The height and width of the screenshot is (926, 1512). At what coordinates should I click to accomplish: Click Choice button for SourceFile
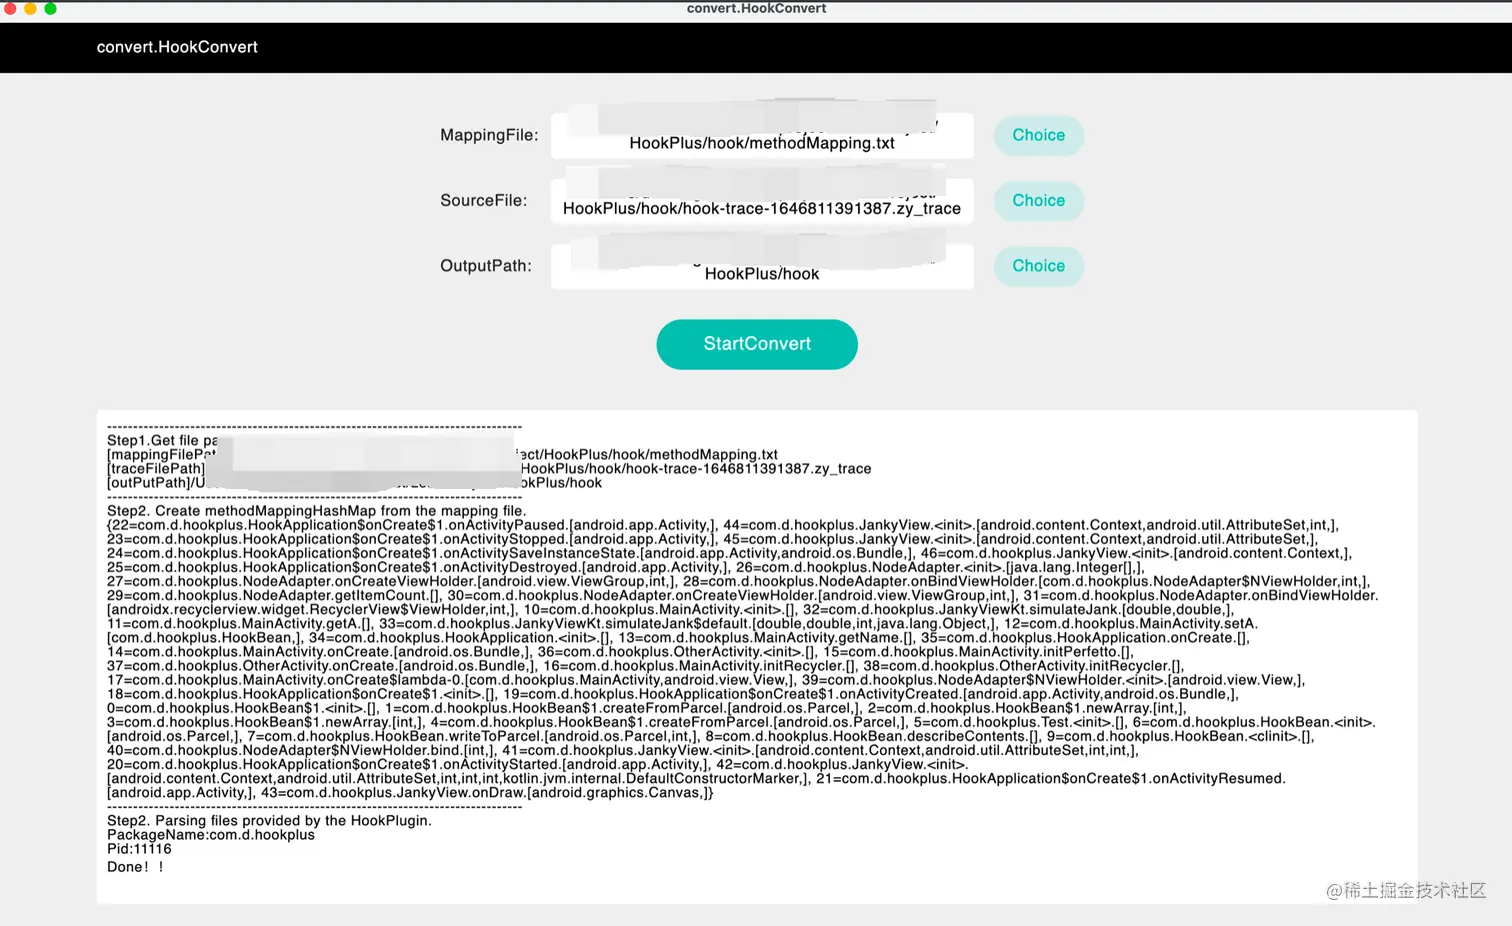click(x=1038, y=200)
